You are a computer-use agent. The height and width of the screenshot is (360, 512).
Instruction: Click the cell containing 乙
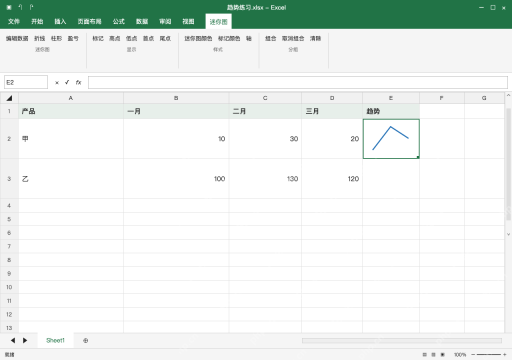[71, 179]
